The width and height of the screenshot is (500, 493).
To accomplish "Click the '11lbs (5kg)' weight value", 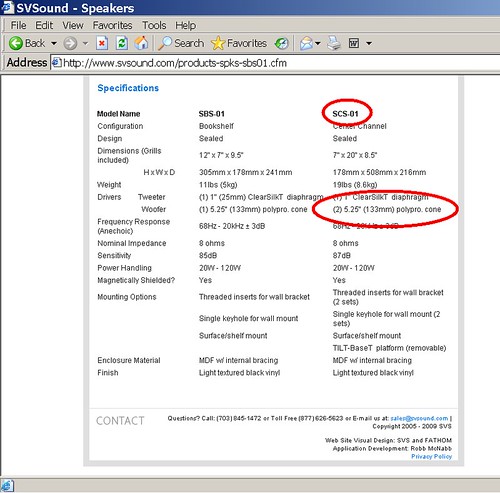I will pos(218,185).
